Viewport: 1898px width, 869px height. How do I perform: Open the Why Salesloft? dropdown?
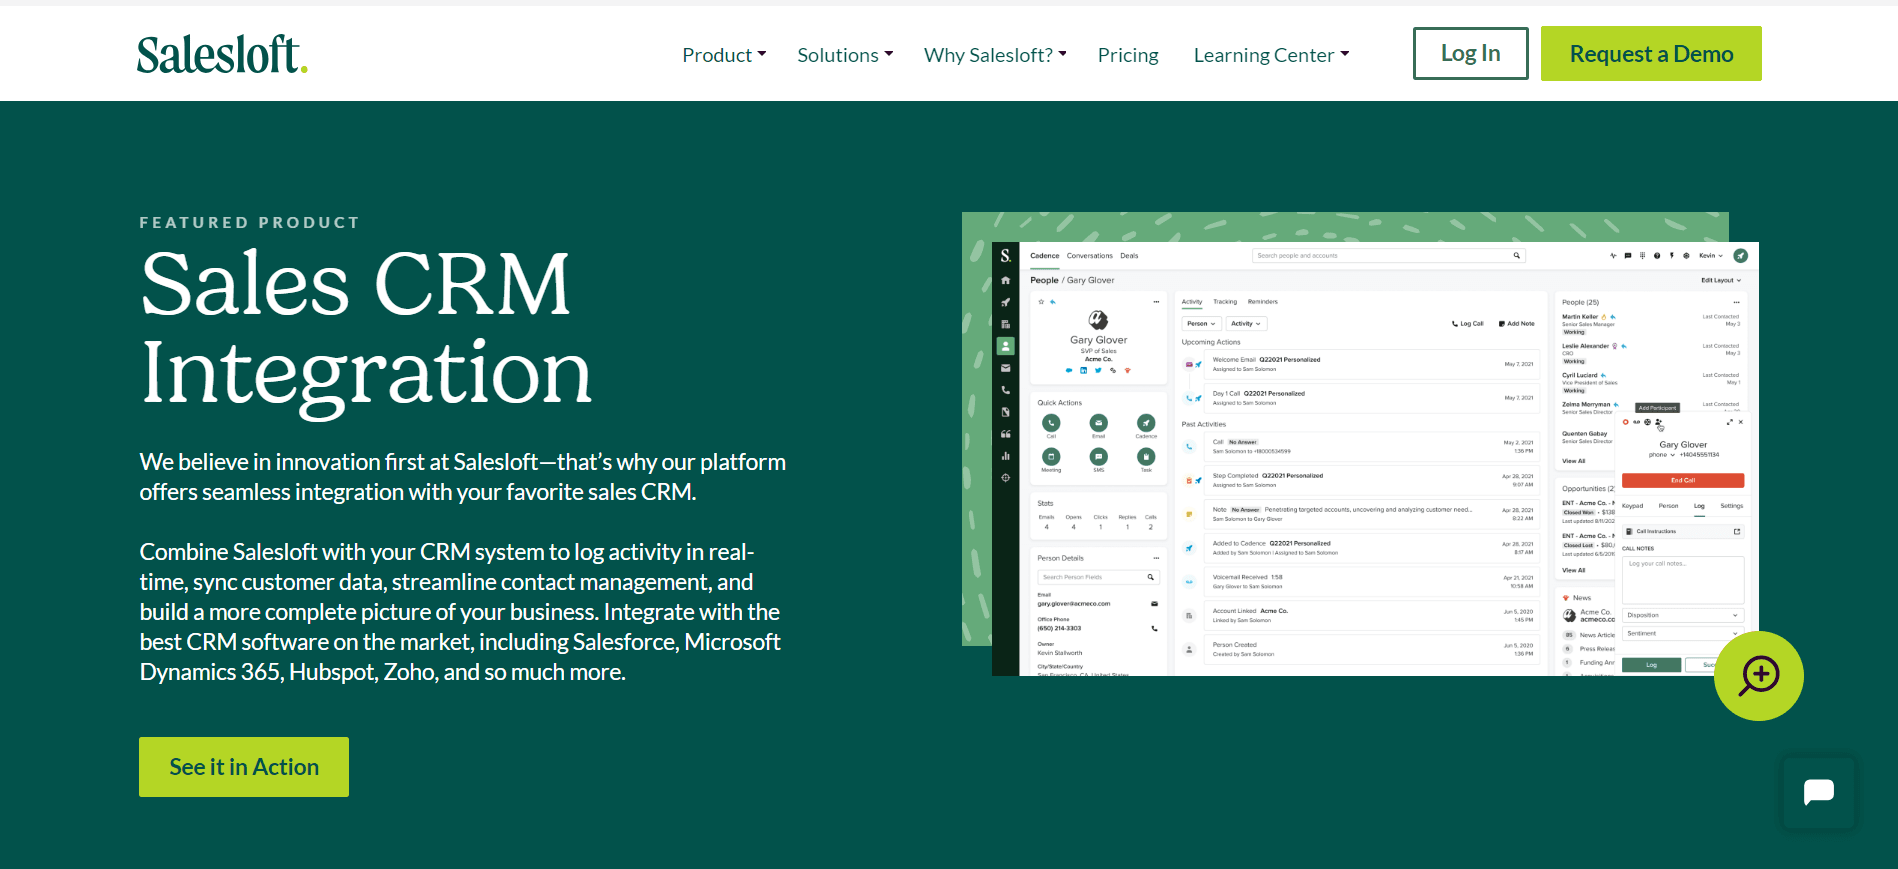tap(995, 55)
